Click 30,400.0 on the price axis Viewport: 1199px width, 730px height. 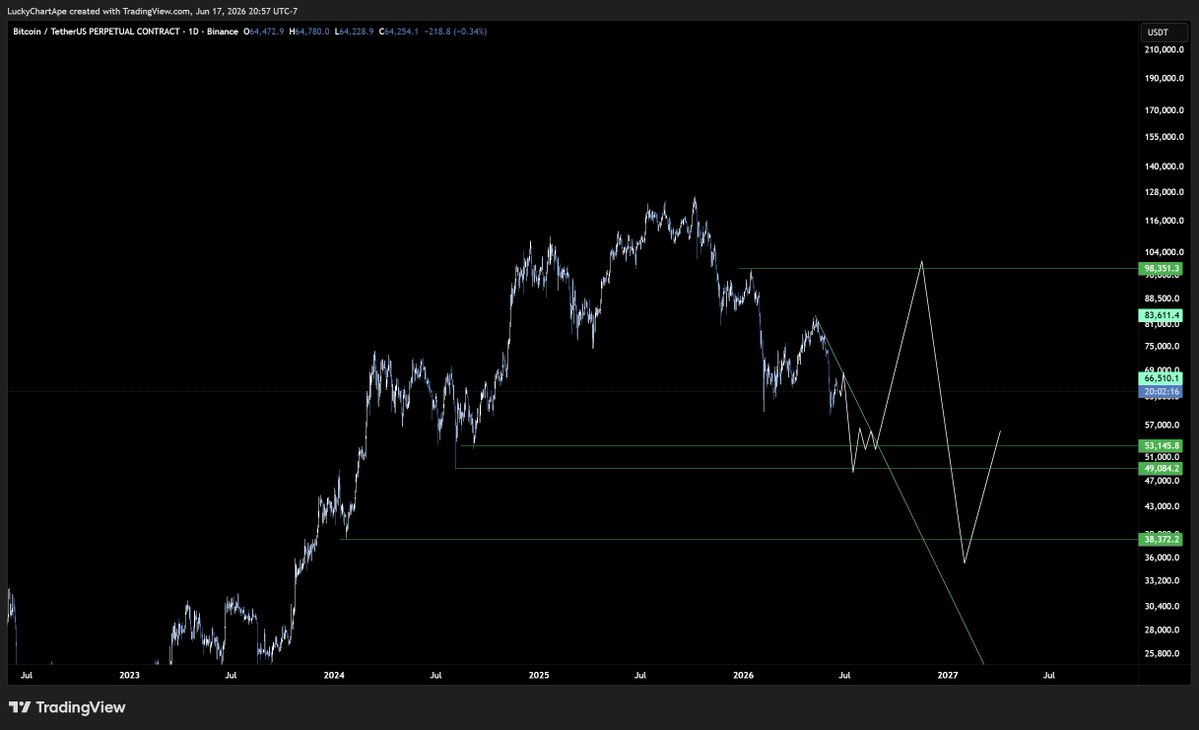(1162, 606)
